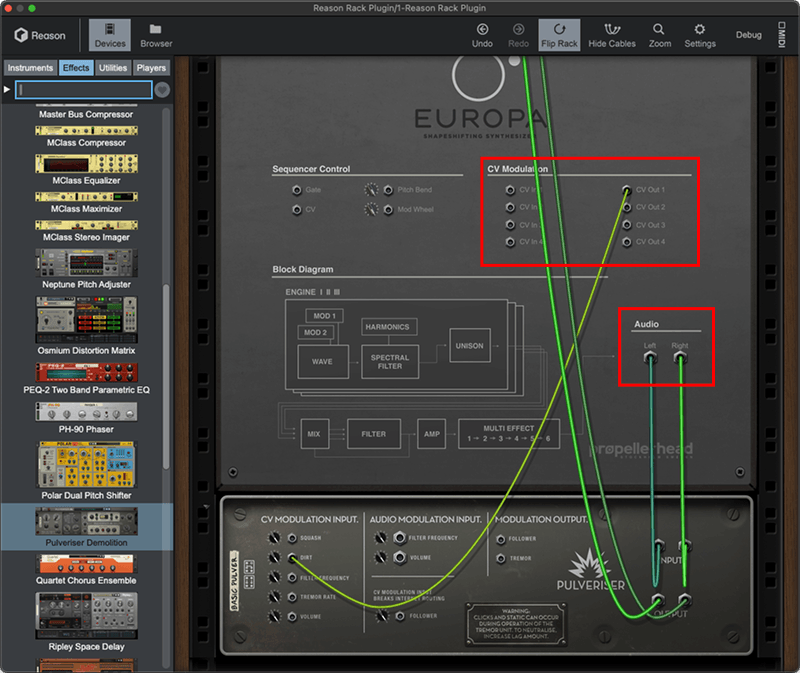This screenshot has width=800, height=674.
Task: Click the device list scrollbar
Action: tap(166, 377)
